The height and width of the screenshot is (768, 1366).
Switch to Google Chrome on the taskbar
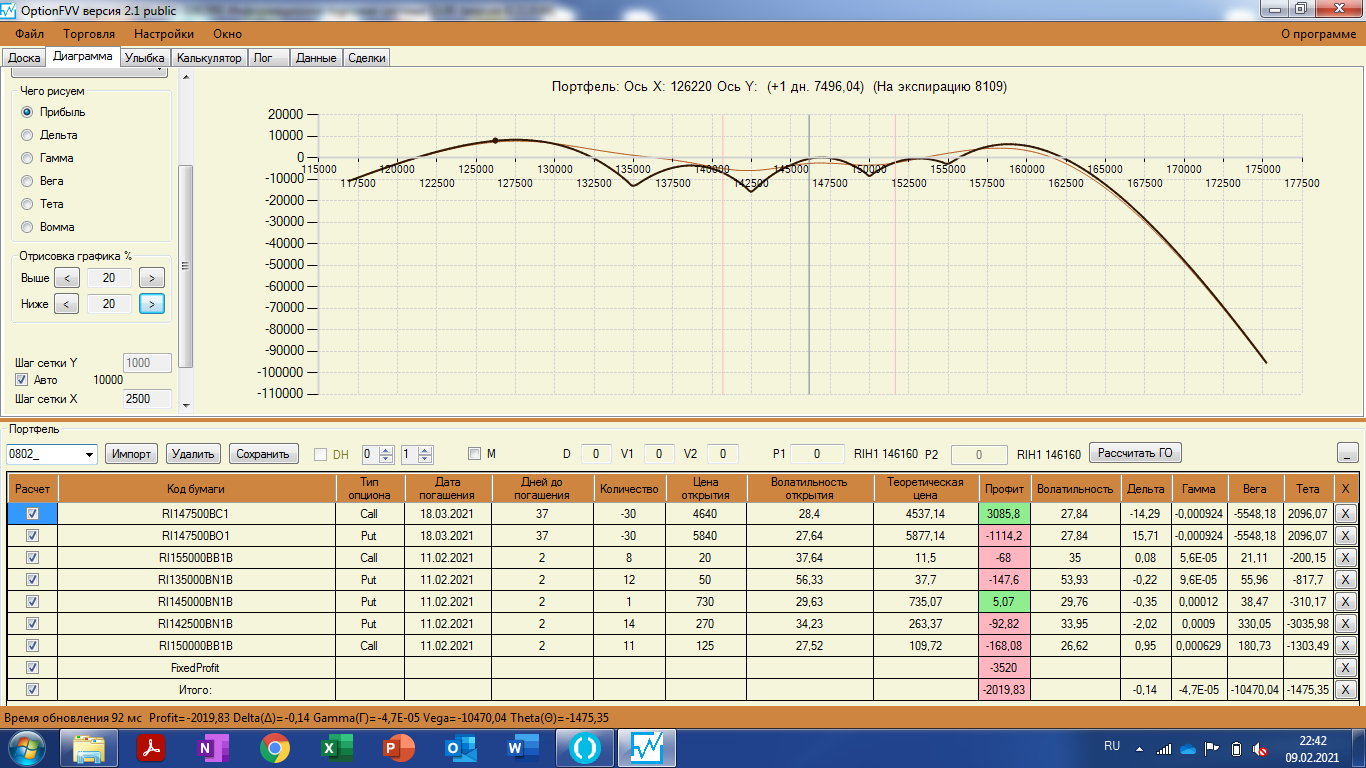[275, 748]
